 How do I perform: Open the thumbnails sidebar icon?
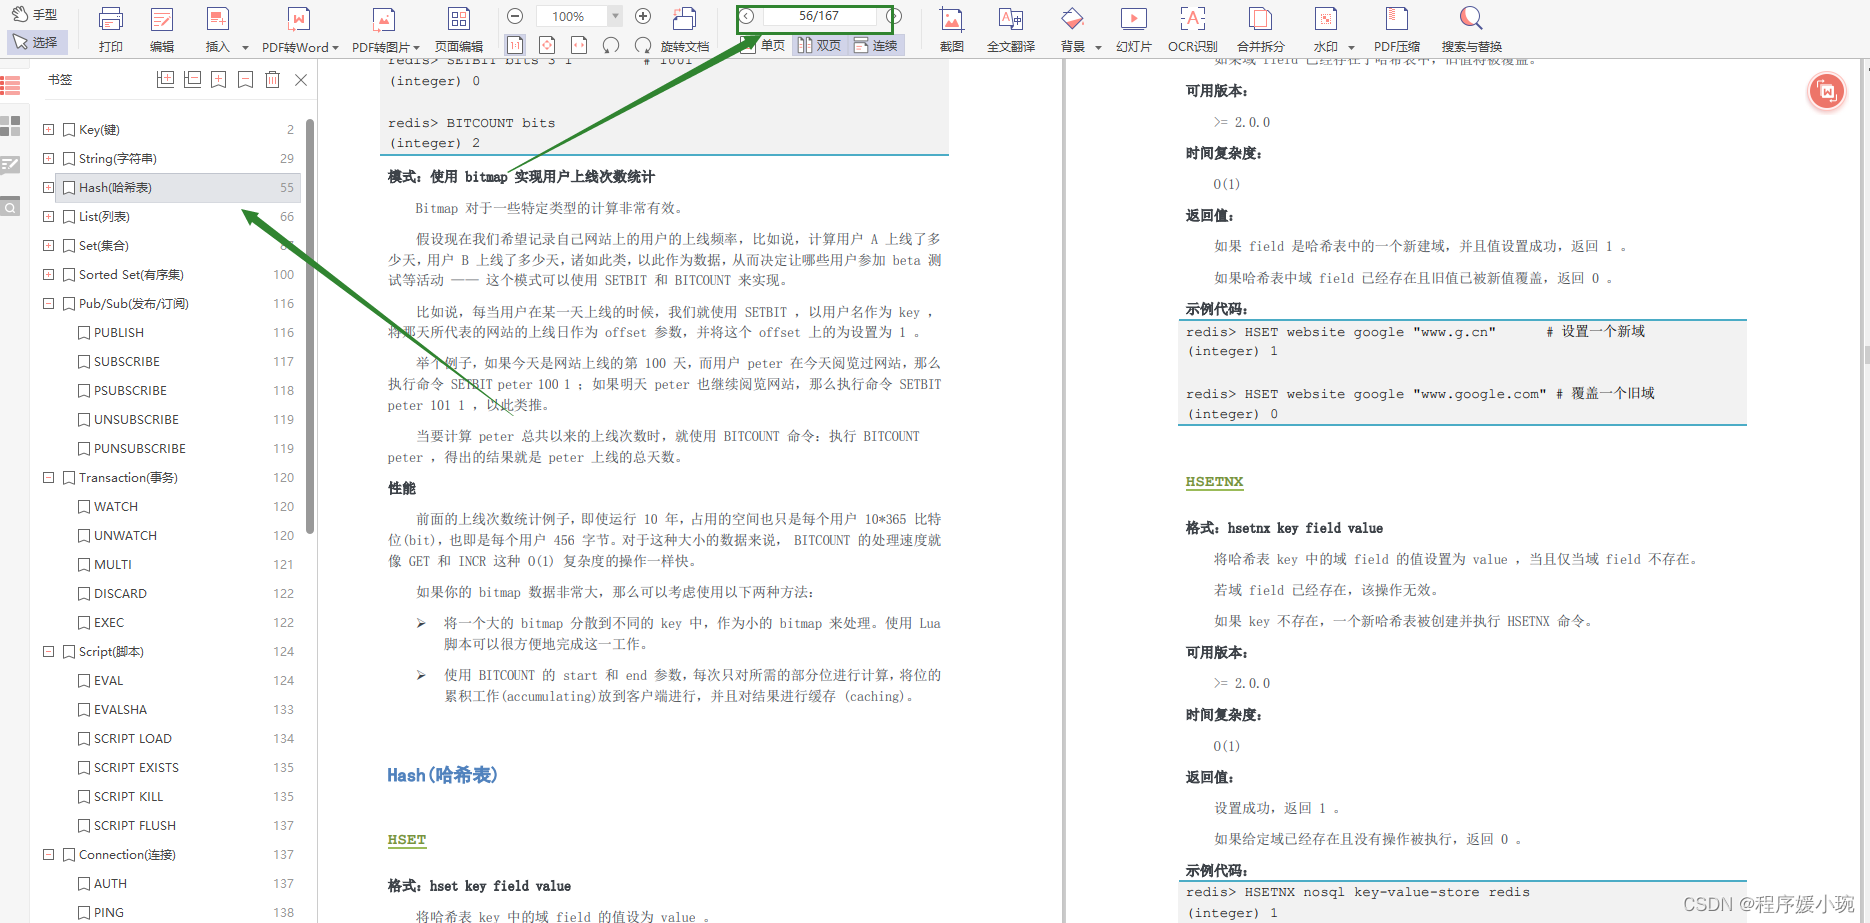[x=10, y=126]
